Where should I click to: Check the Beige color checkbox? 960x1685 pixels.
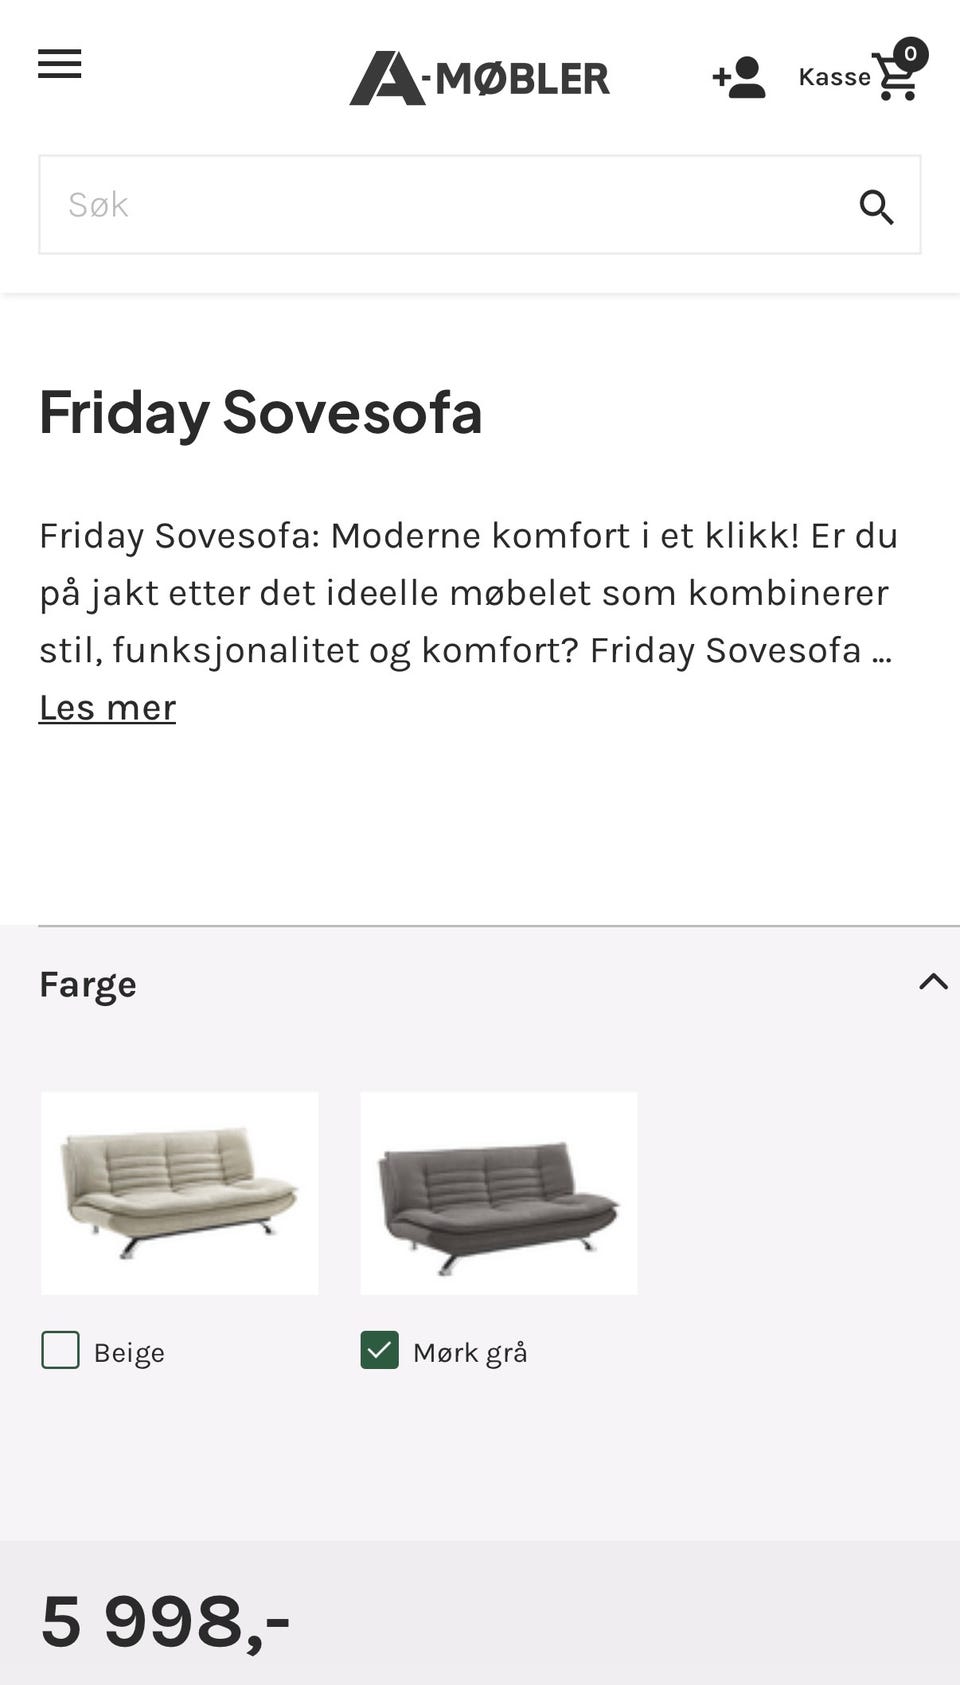pos(60,1350)
